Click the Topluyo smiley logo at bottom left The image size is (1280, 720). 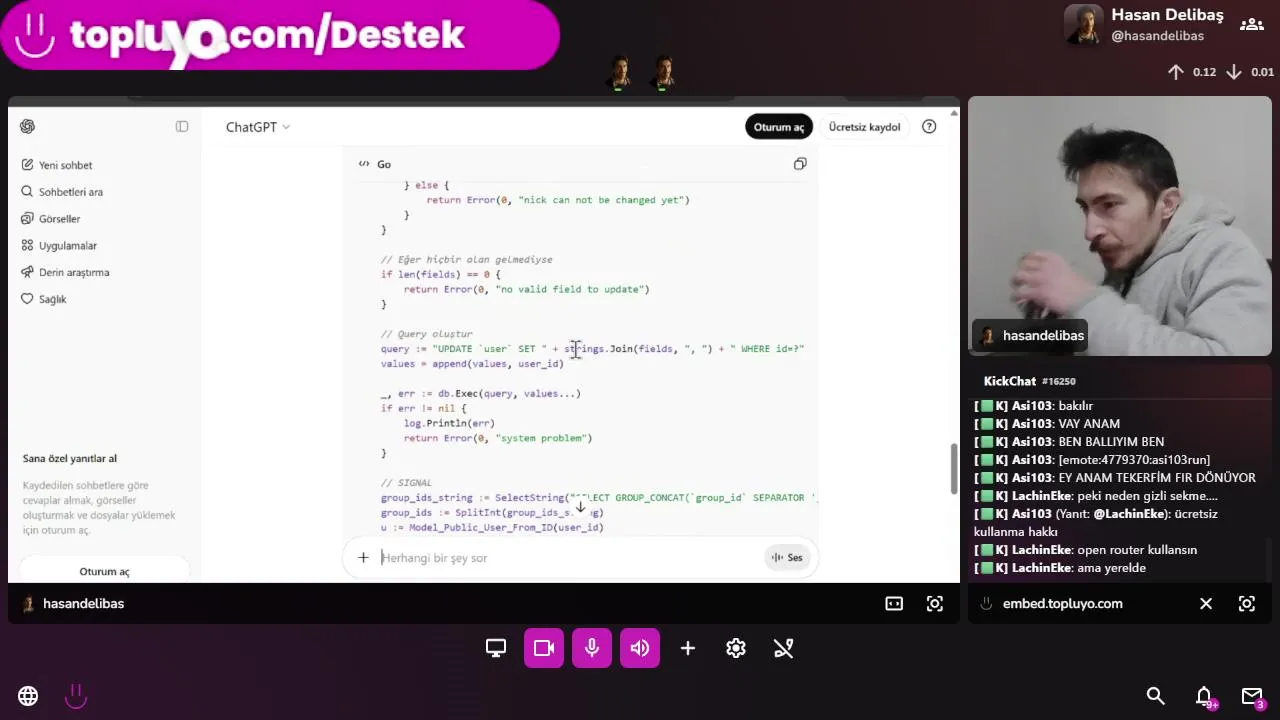pyautogui.click(x=76, y=696)
